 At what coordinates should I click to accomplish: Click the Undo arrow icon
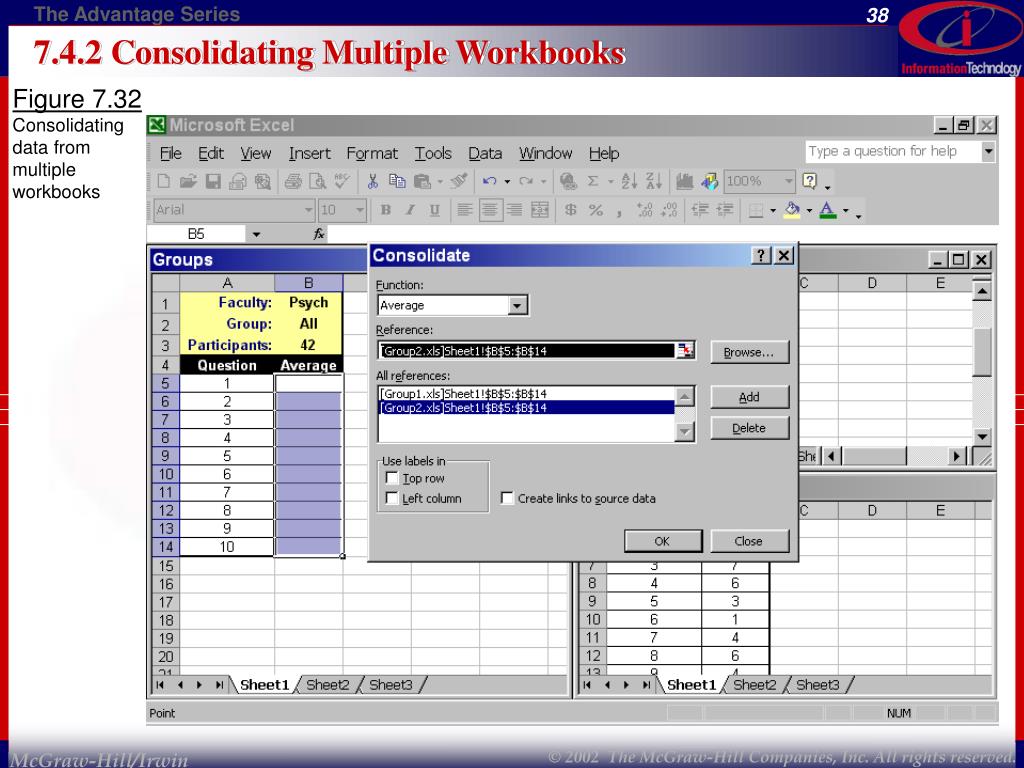tap(490, 182)
